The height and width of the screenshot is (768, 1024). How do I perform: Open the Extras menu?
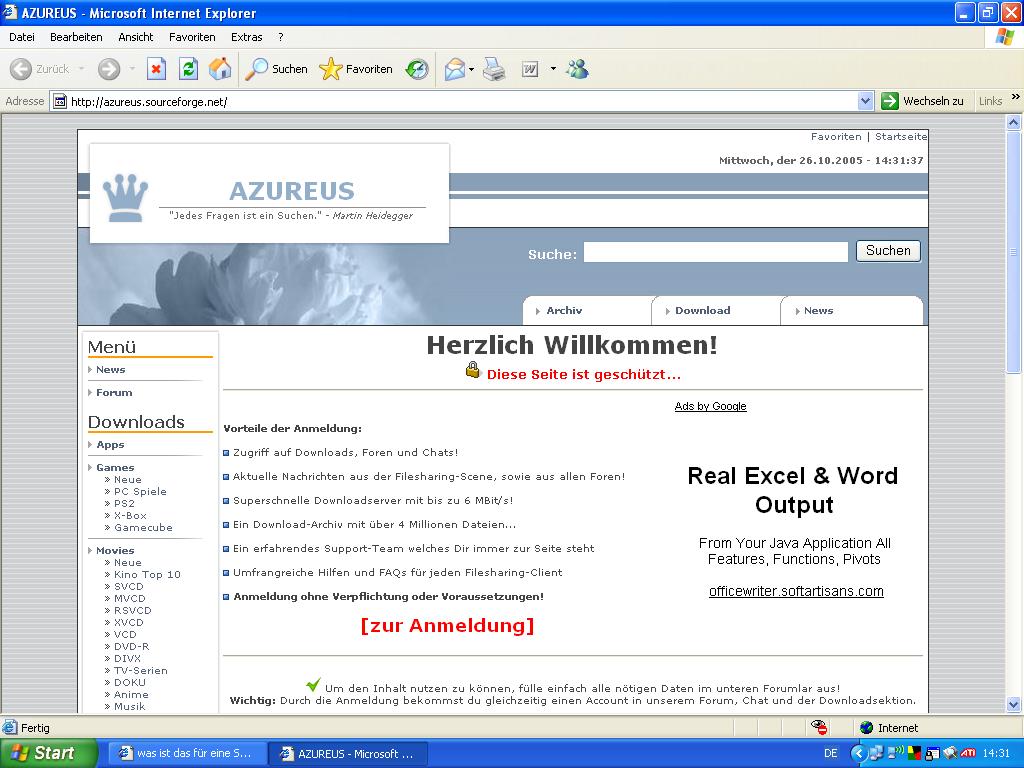tap(246, 37)
